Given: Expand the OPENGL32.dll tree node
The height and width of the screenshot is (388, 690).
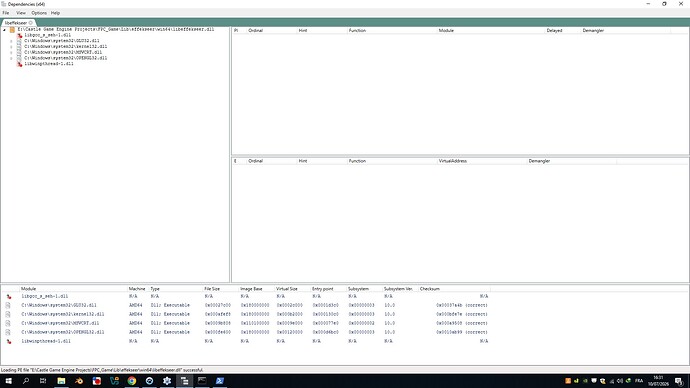Looking at the screenshot, I should (x=11, y=58).
